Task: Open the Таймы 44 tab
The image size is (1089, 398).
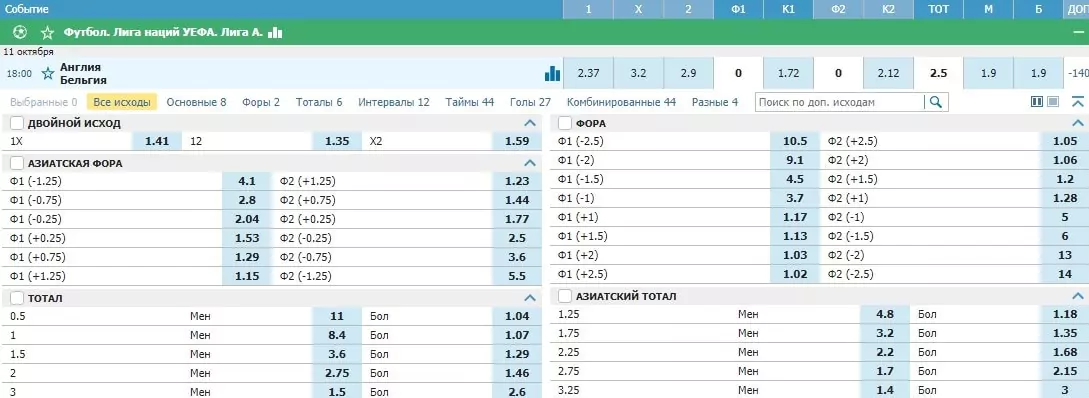Action: point(469,102)
